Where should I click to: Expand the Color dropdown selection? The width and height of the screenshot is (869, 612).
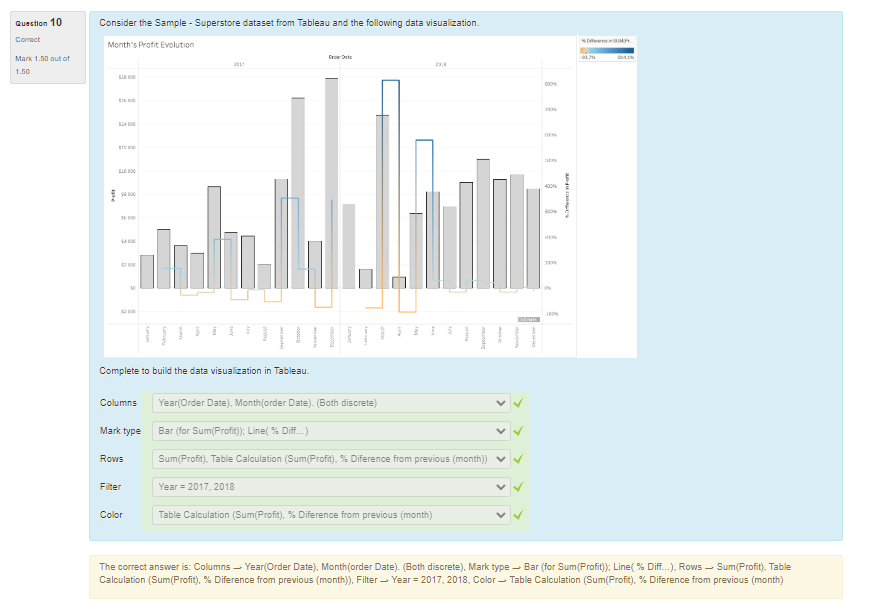[x=331, y=515]
